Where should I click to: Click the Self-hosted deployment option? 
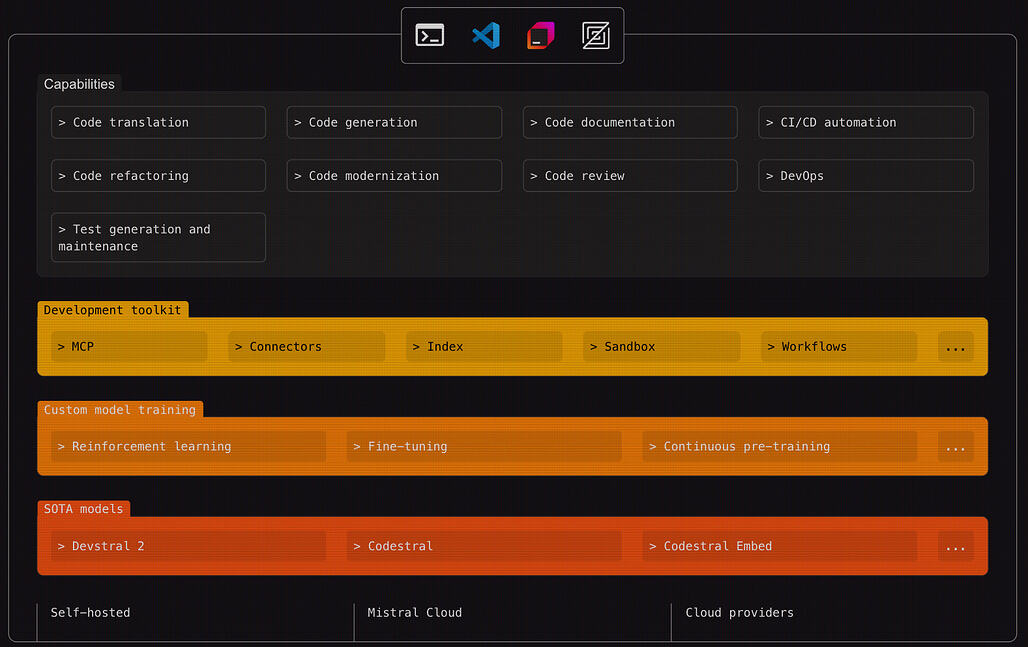(x=90, y=612)
